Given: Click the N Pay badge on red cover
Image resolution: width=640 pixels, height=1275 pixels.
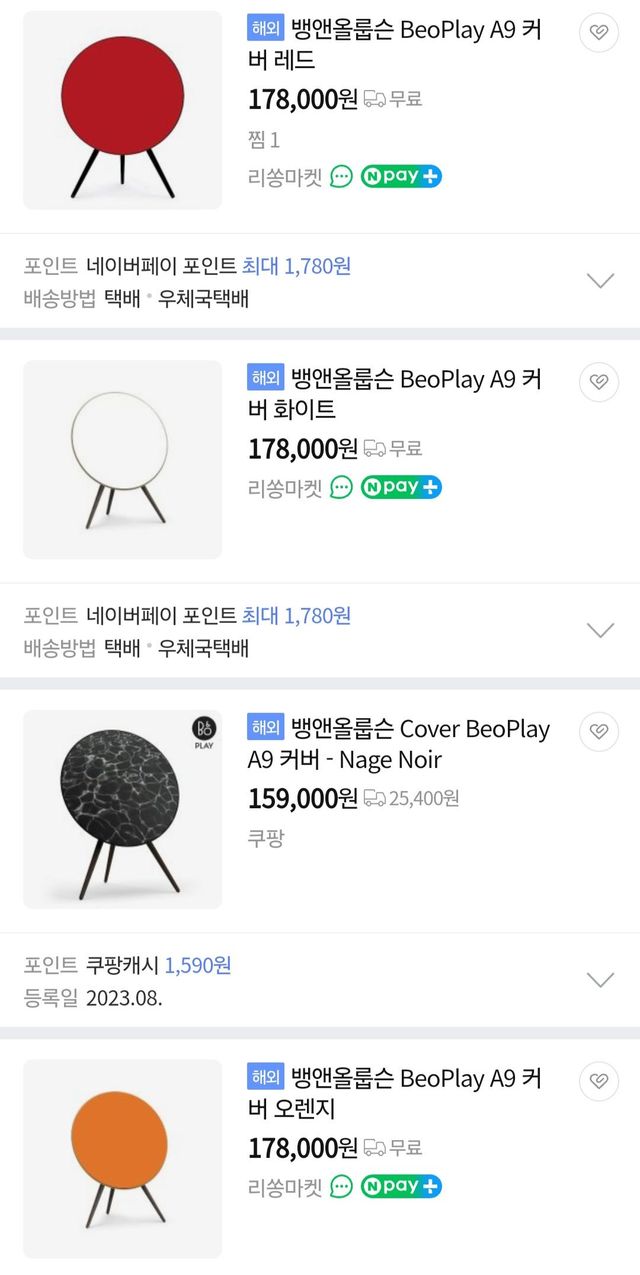Looking at the screenshot, I should click(401, 177).
